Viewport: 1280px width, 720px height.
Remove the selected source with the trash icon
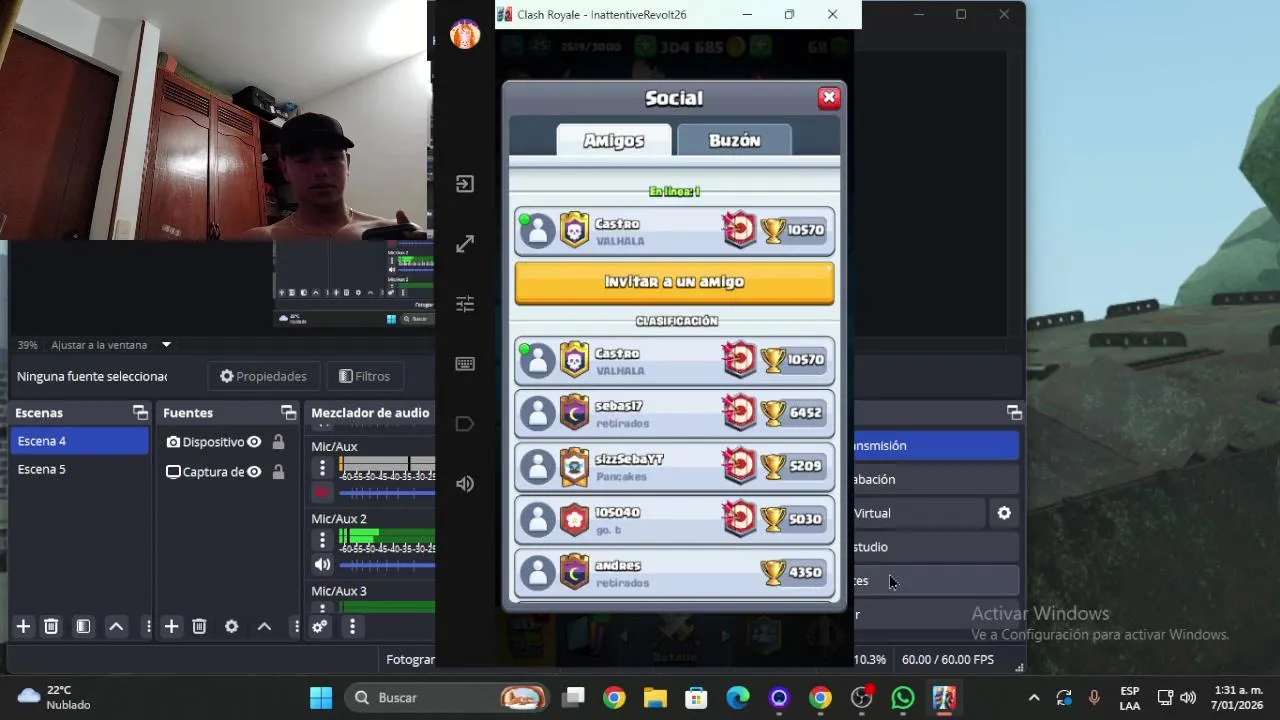pos(199,626)
